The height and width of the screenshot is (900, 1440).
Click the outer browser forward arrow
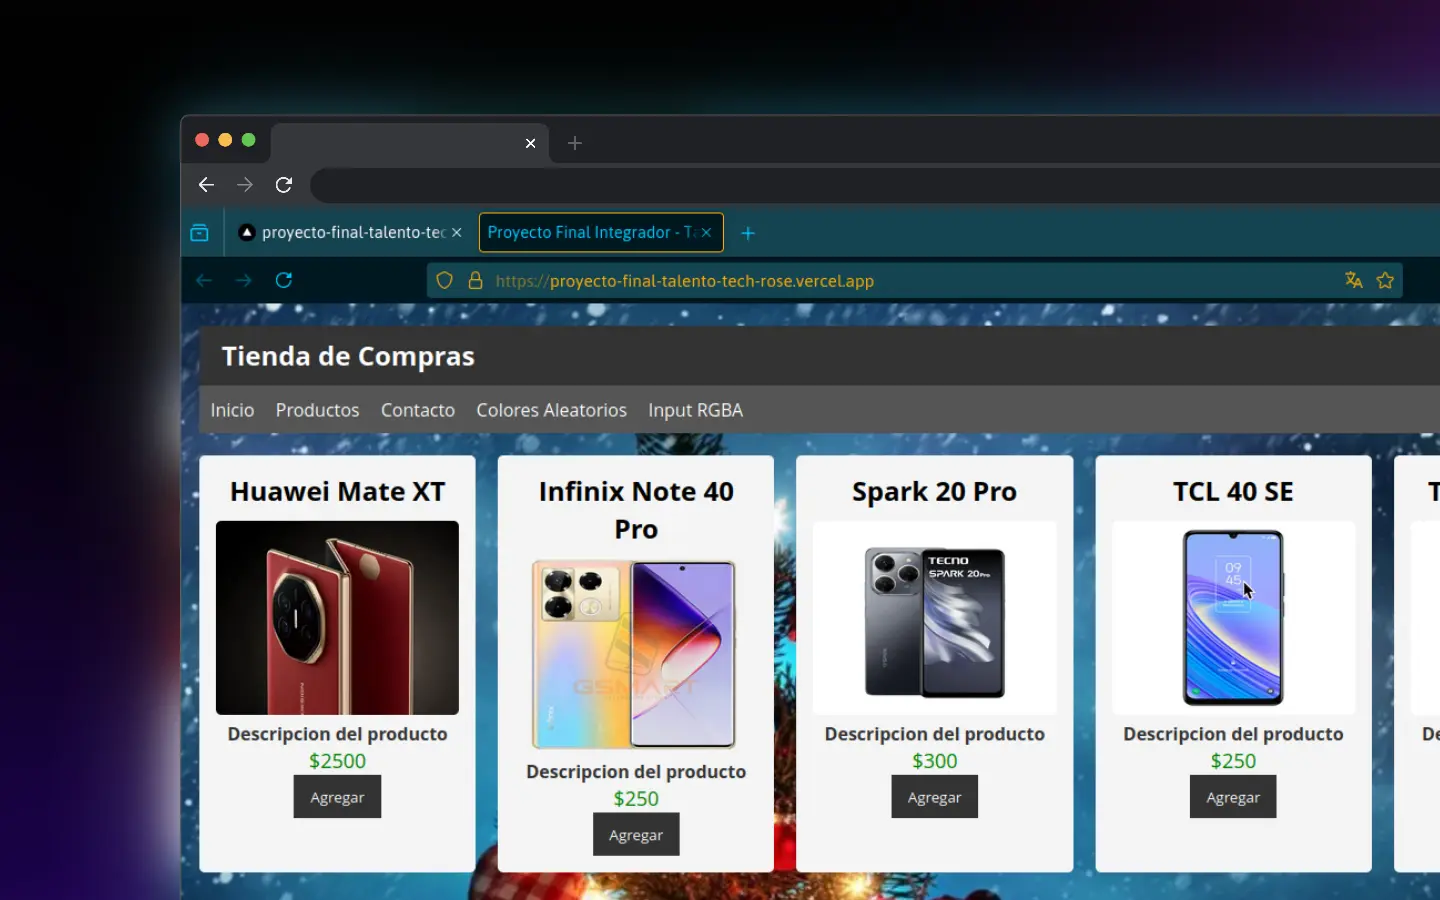coord(245,185)
